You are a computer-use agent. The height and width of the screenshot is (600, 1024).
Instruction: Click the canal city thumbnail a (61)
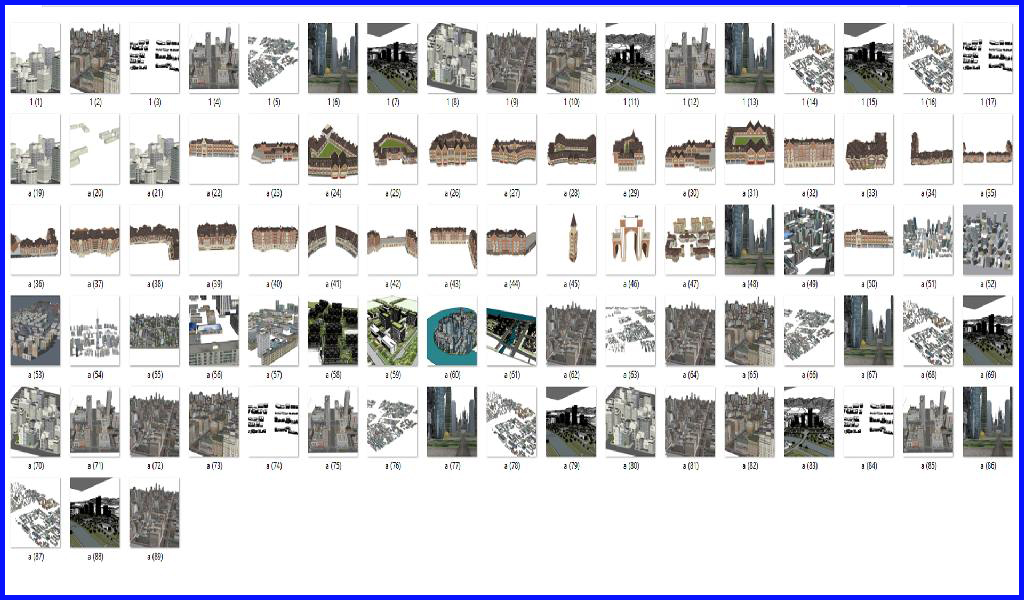(x=511, y=331)
